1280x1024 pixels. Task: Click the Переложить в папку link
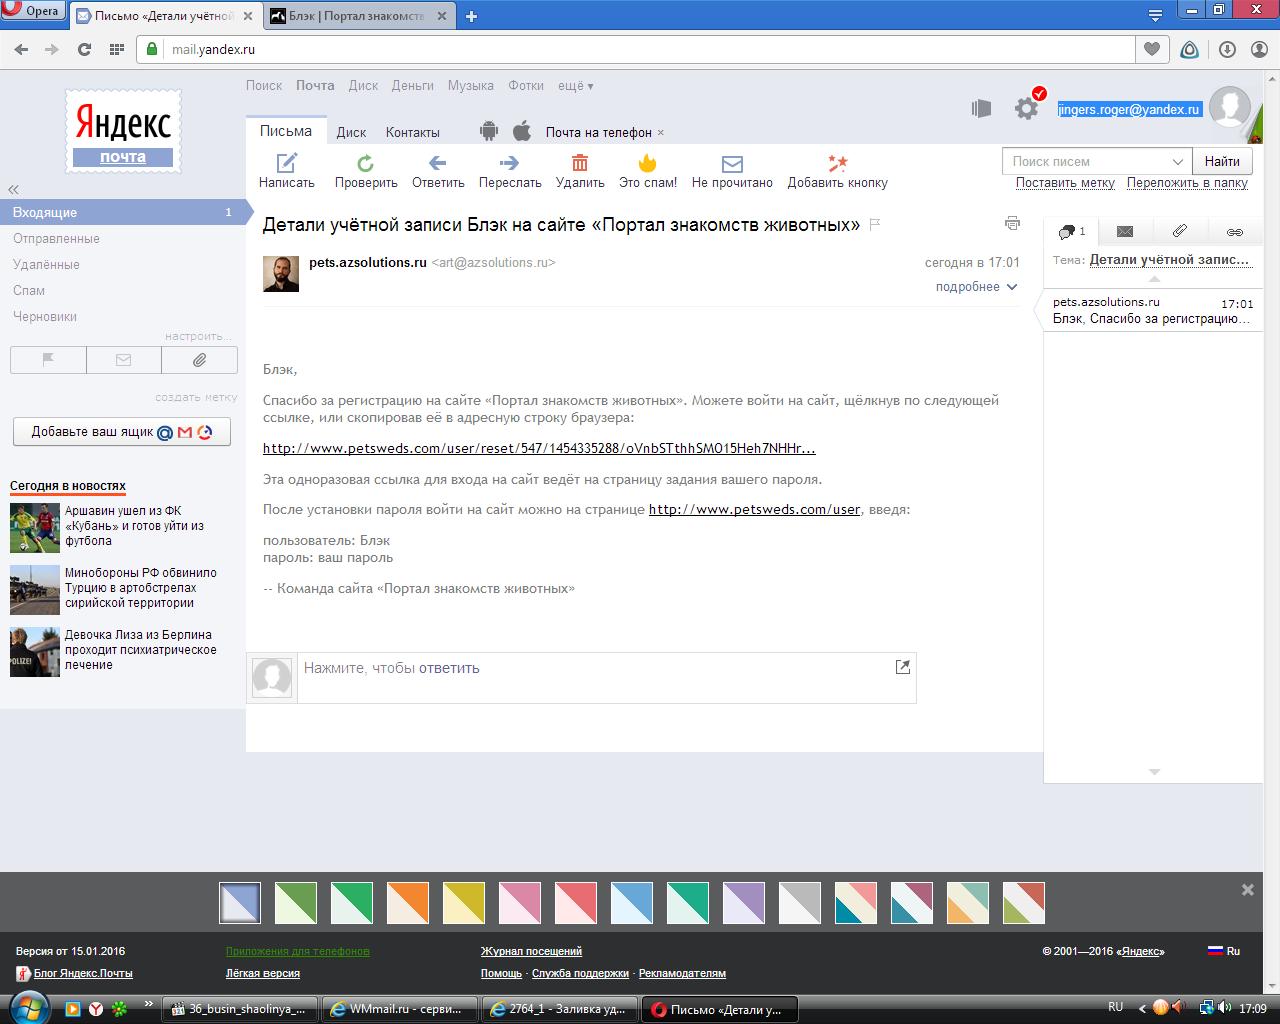click(x=1187, y=183)
